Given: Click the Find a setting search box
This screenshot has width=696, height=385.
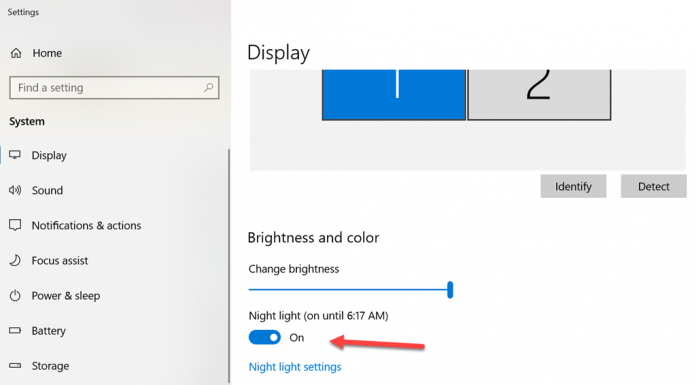Looking at the screenshot, I should (x=114, y=87).
